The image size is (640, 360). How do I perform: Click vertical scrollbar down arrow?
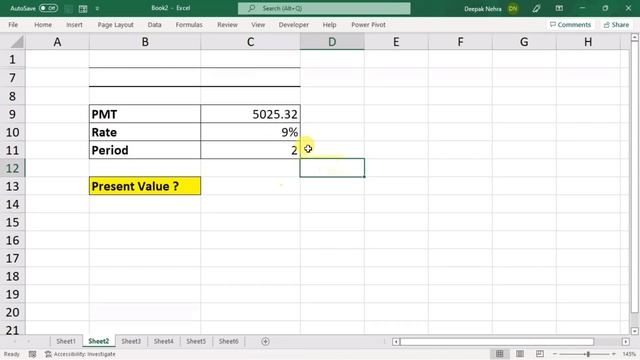pos(634,331)
